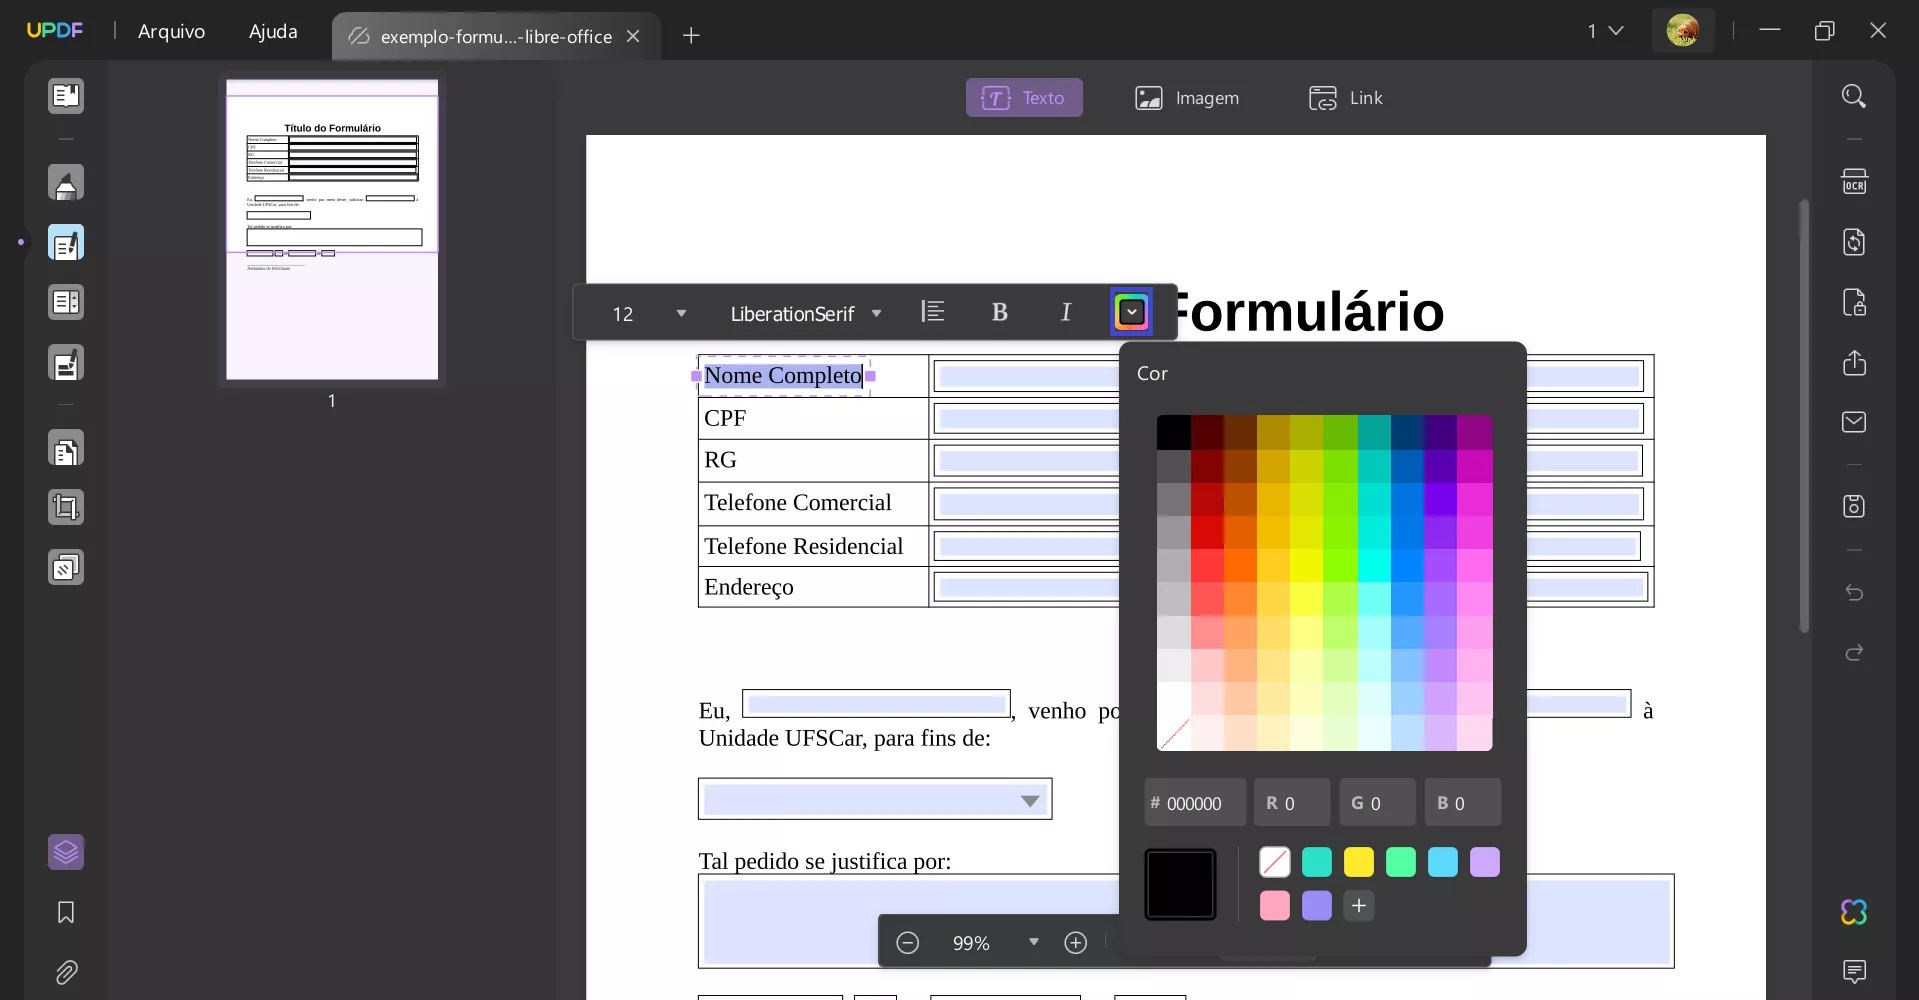This screenshot has height=1000, width=1919.
Task: Click the Endereço label text
Action: pos(749,587)
